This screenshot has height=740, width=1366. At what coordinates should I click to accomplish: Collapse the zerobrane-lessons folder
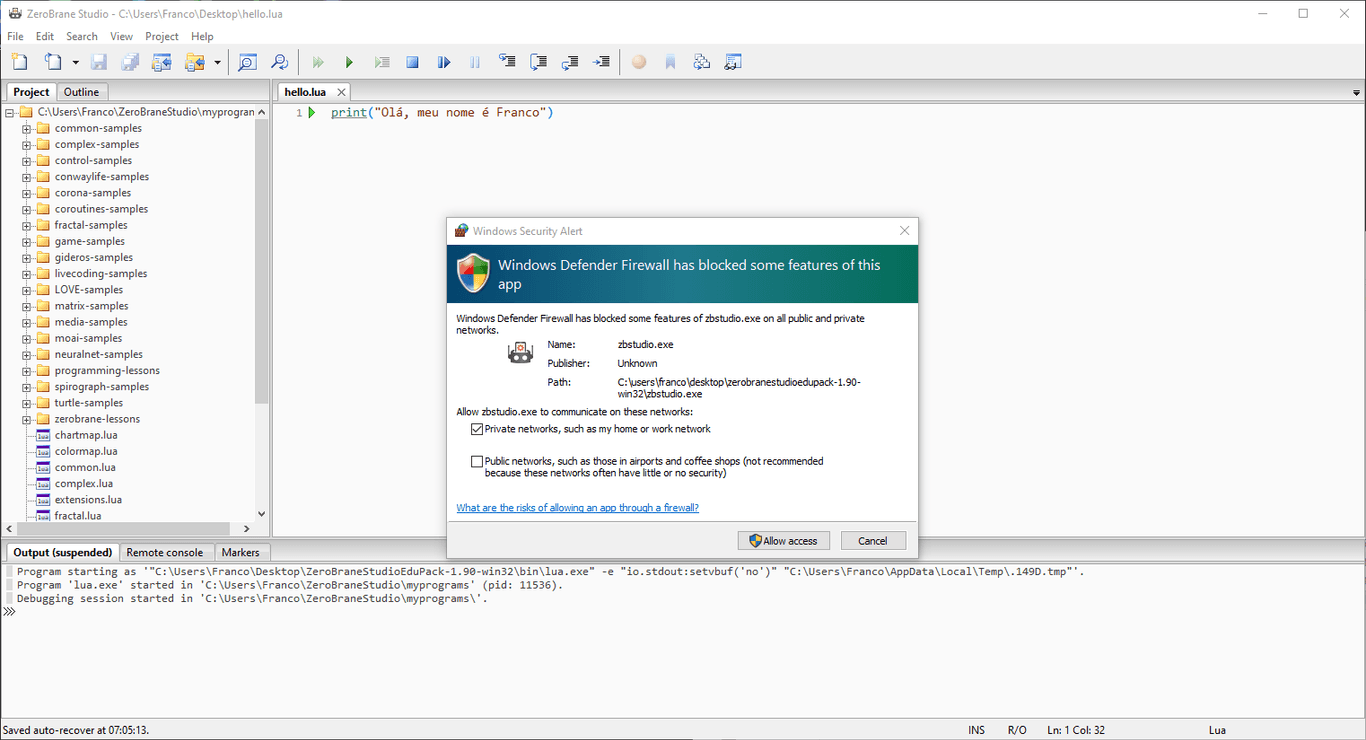(27, 418)
